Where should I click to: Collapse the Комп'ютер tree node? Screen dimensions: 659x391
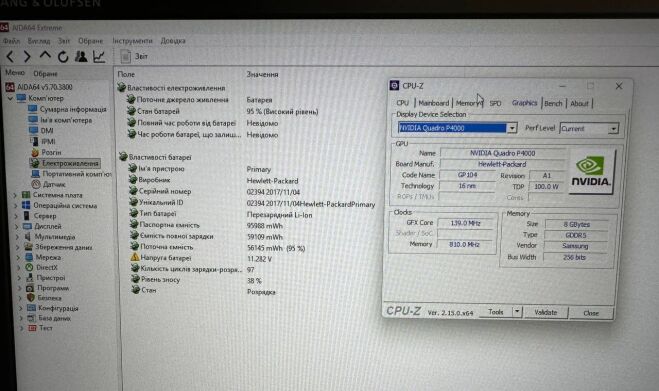10,98
